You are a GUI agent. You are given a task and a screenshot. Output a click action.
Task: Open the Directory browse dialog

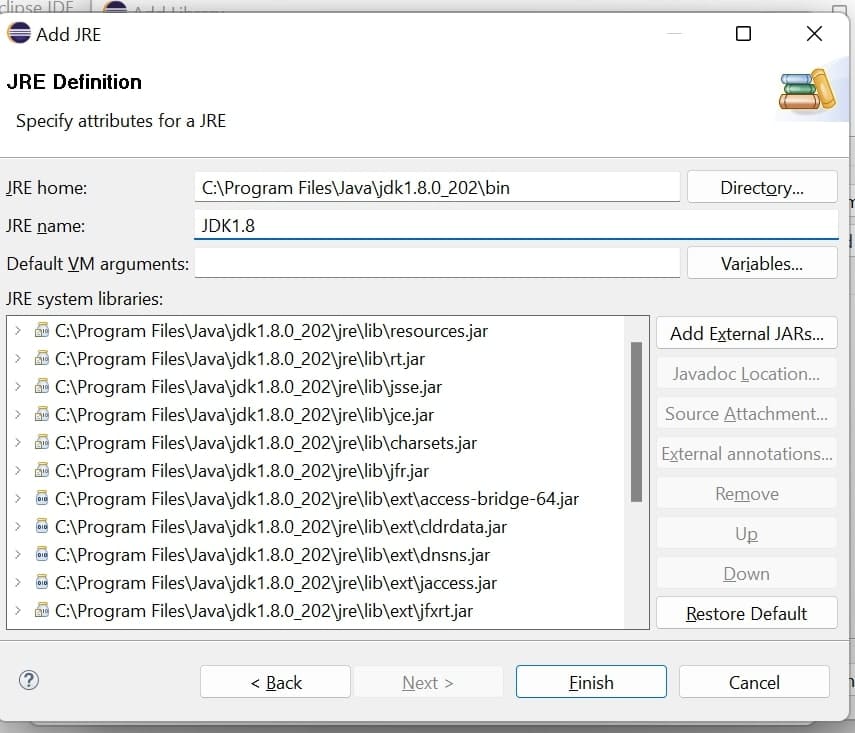coord(761,187)
